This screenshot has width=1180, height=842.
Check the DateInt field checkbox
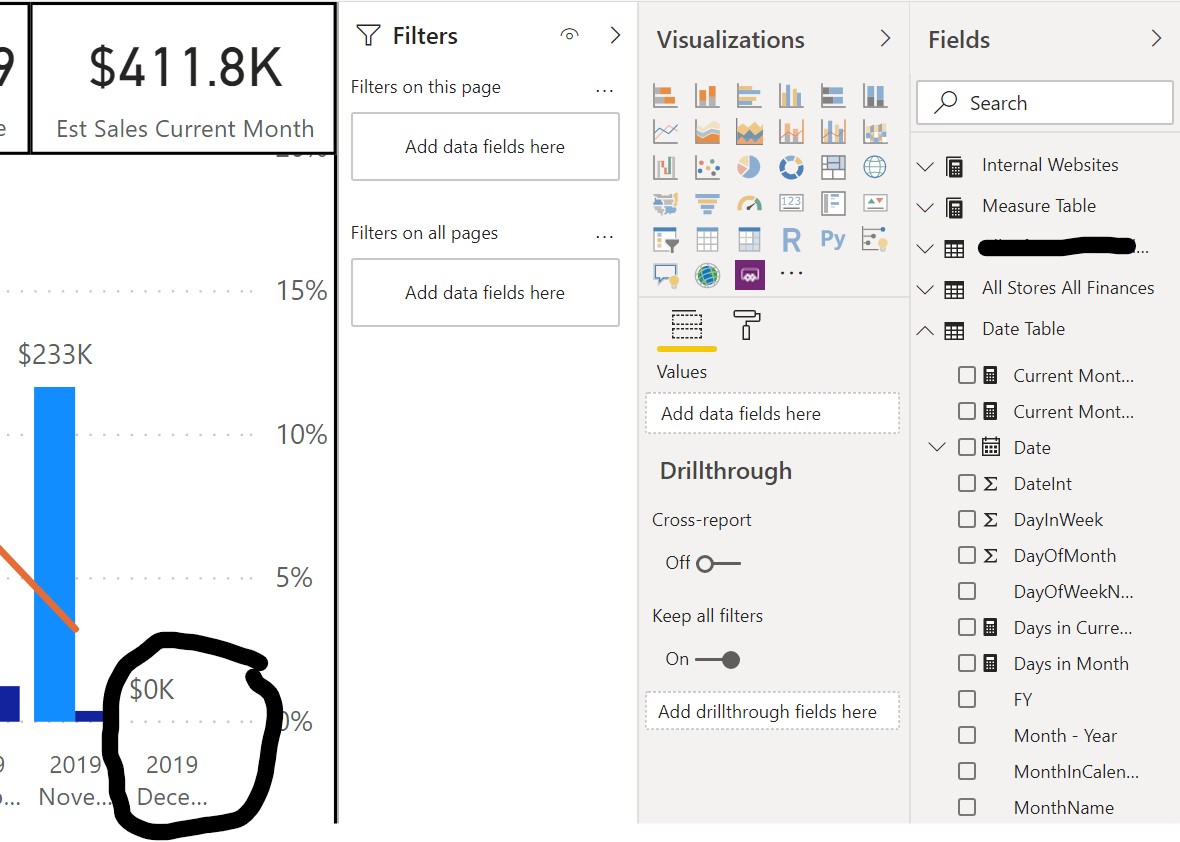tap(966, 483)
